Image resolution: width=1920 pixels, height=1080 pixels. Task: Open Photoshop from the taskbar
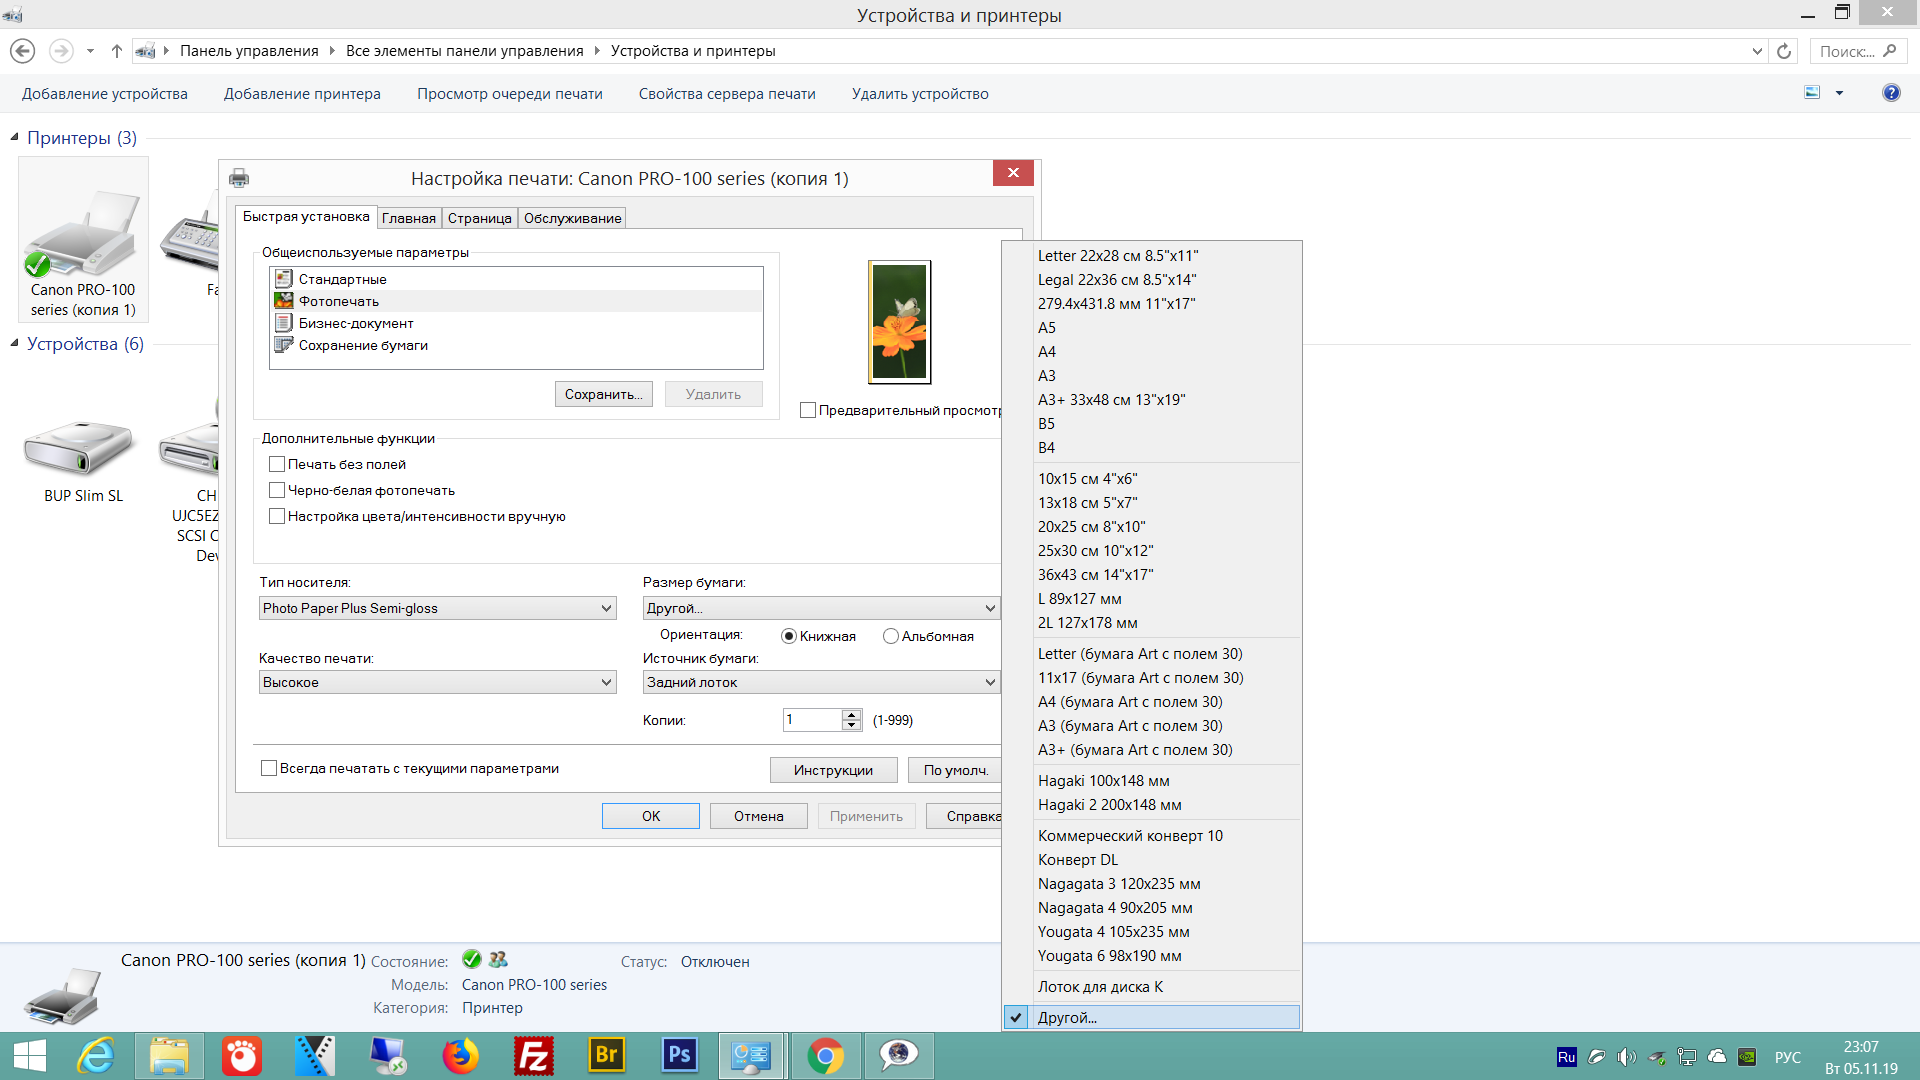click(679, 1056)
